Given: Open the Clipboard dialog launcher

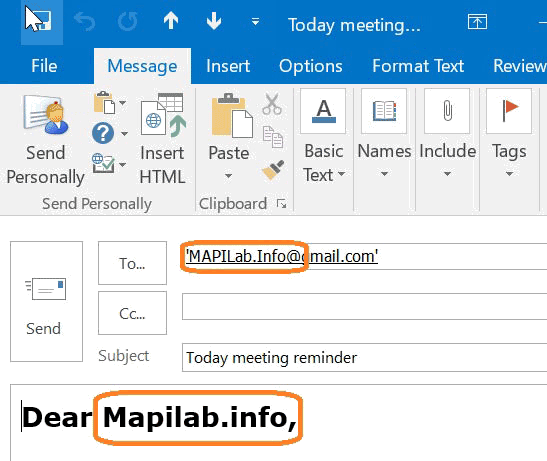Looking at the screenshot, I should pos(282,203).
